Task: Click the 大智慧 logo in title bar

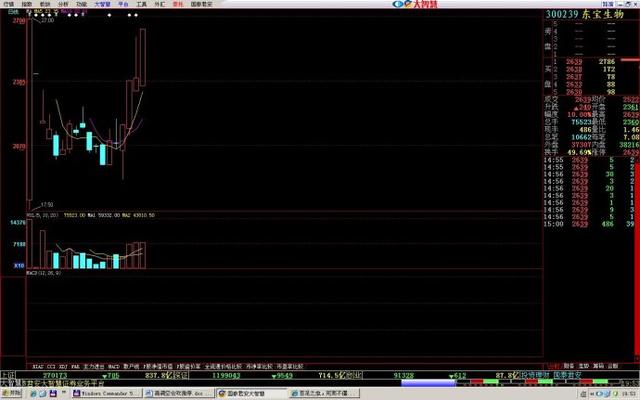Action: click(414, 4)
